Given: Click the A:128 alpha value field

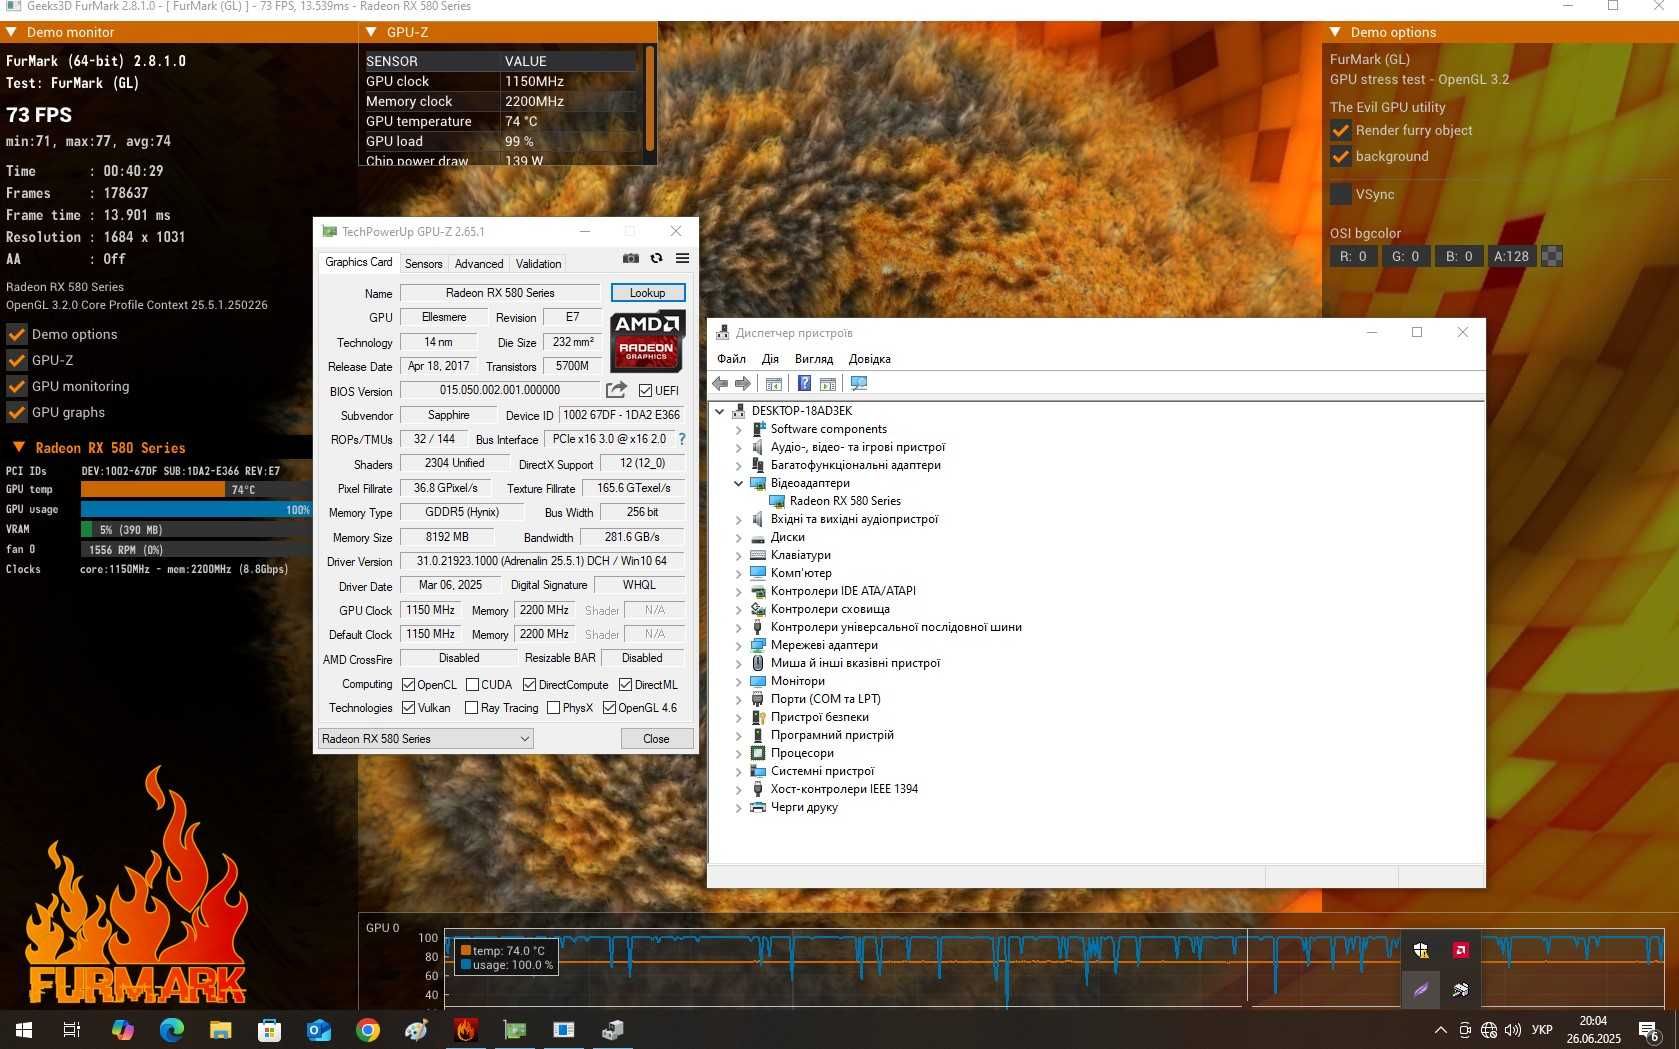Looking at the screenshot, I should click(1511, 256).
